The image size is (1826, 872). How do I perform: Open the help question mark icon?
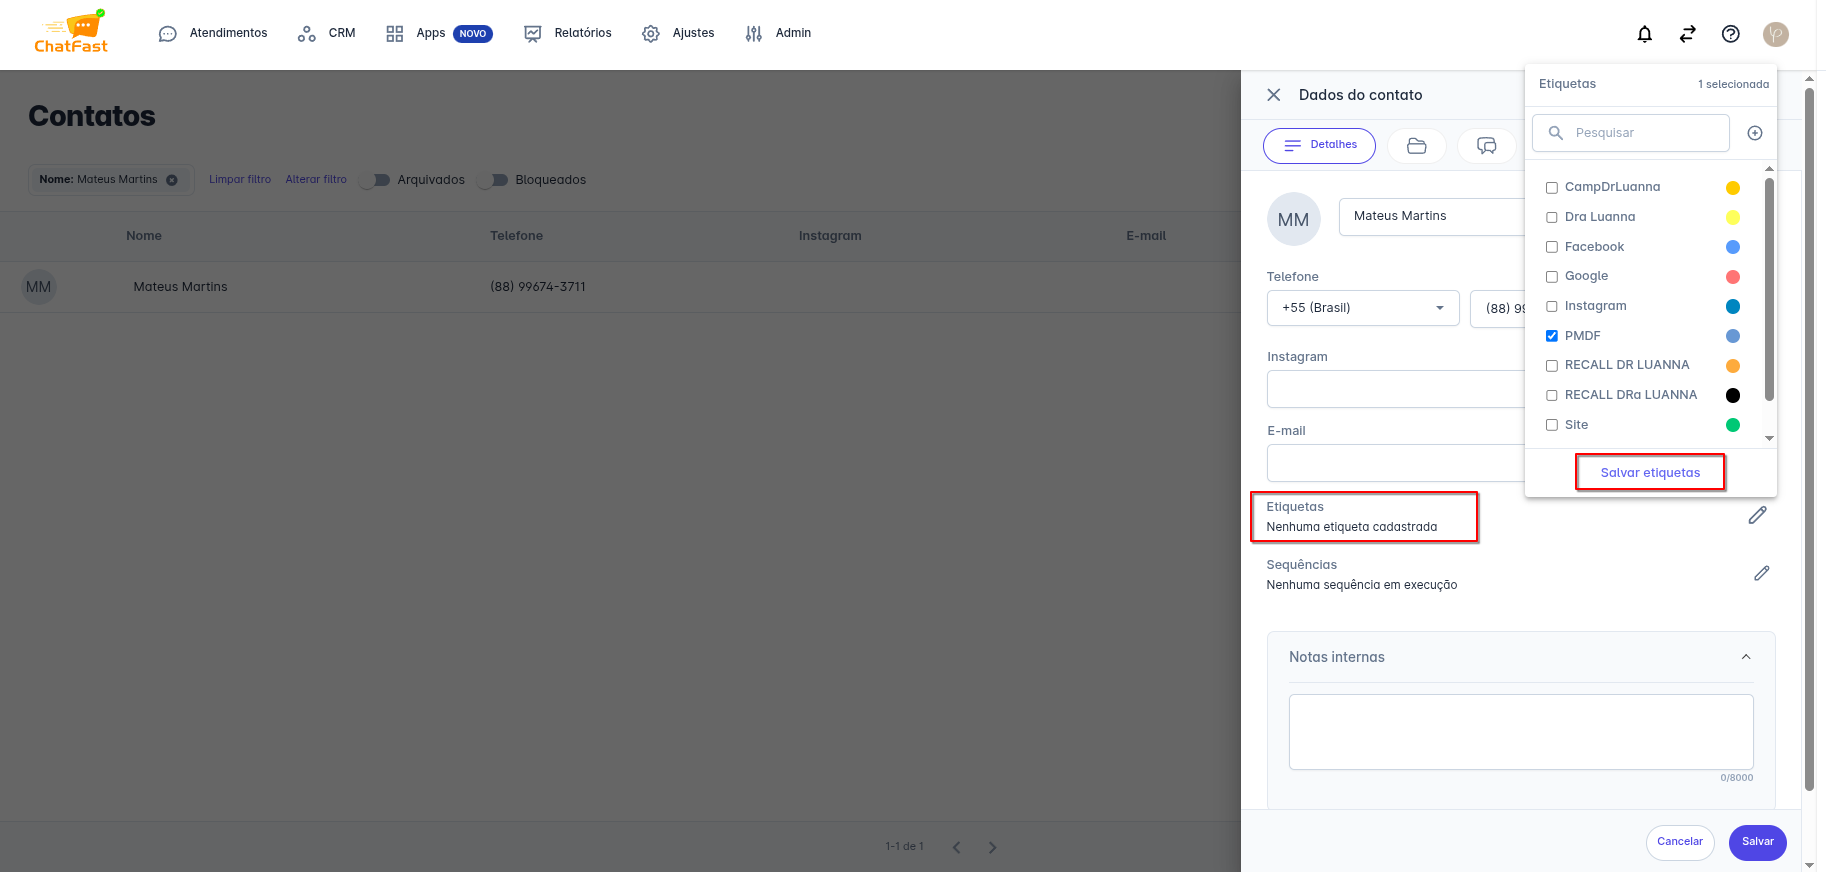(x=1730, y=34)
